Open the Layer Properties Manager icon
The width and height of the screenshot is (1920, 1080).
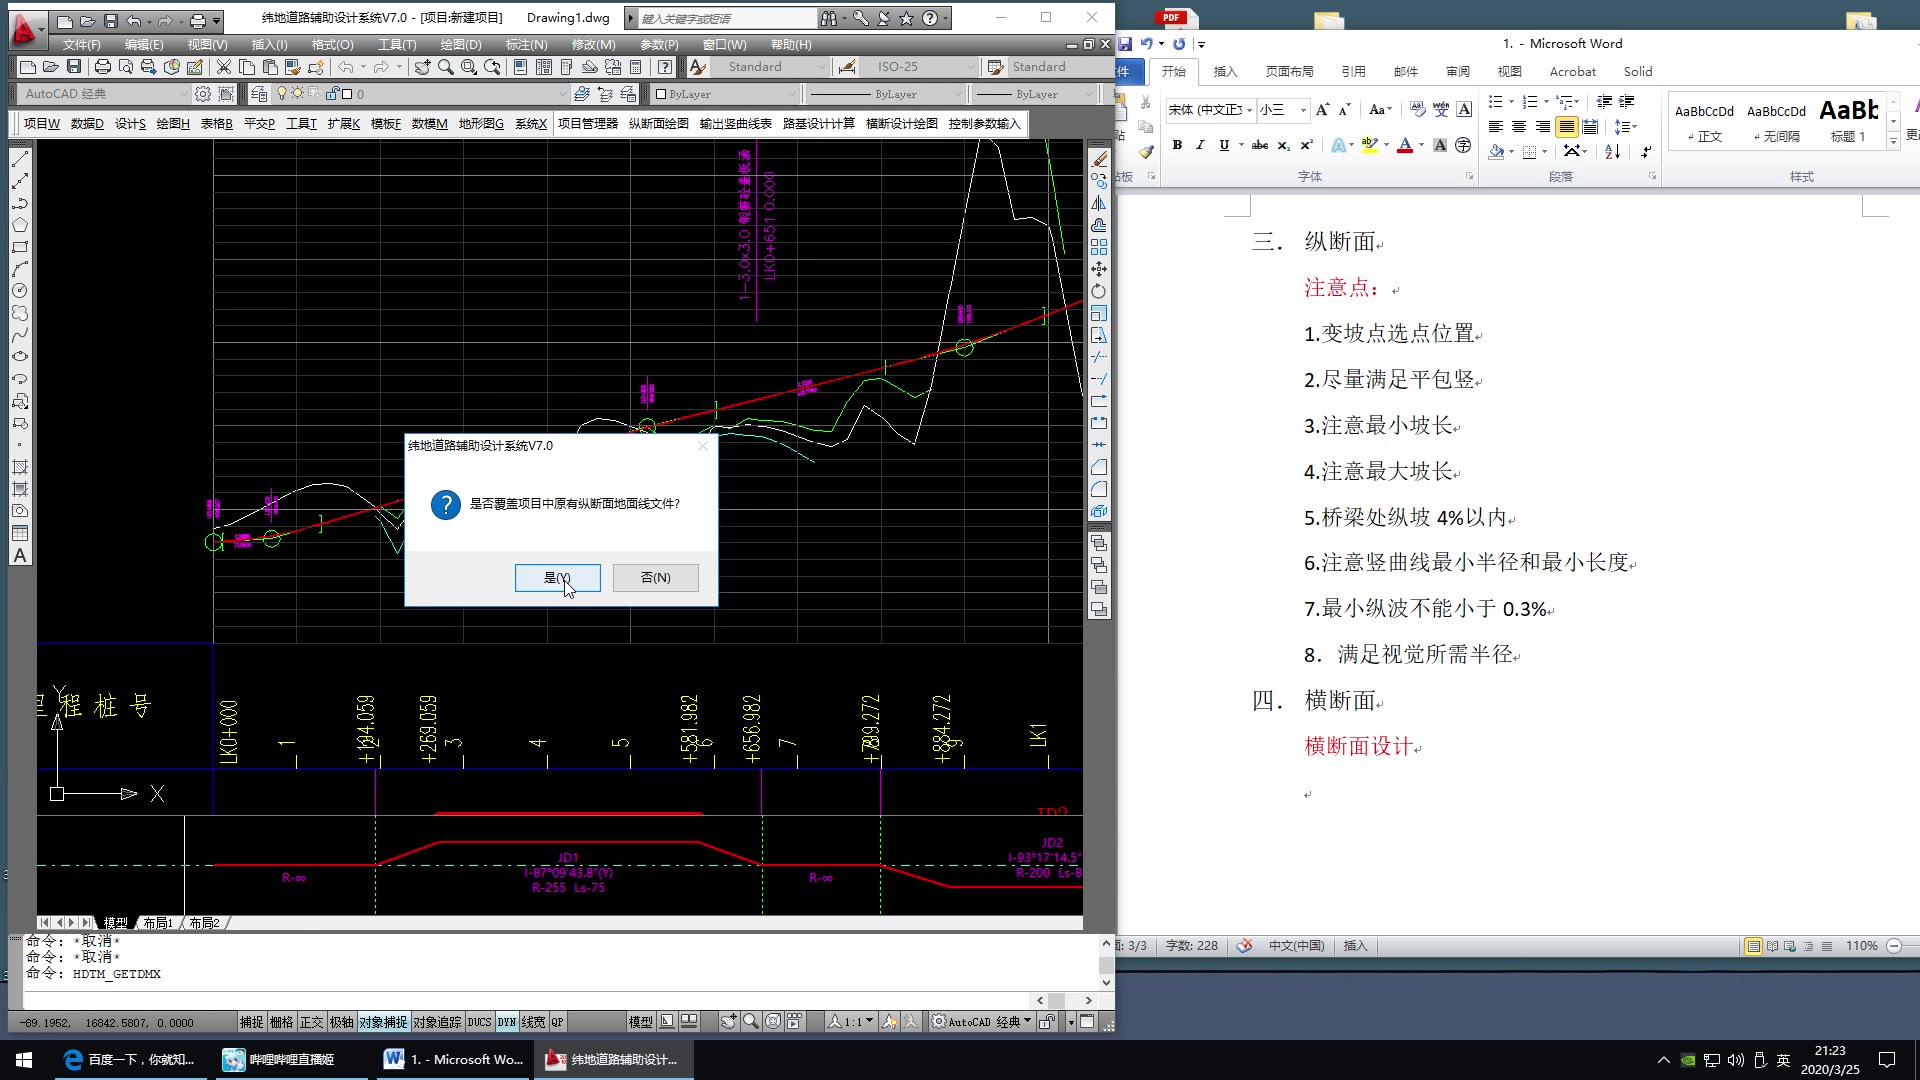(259, 94)
